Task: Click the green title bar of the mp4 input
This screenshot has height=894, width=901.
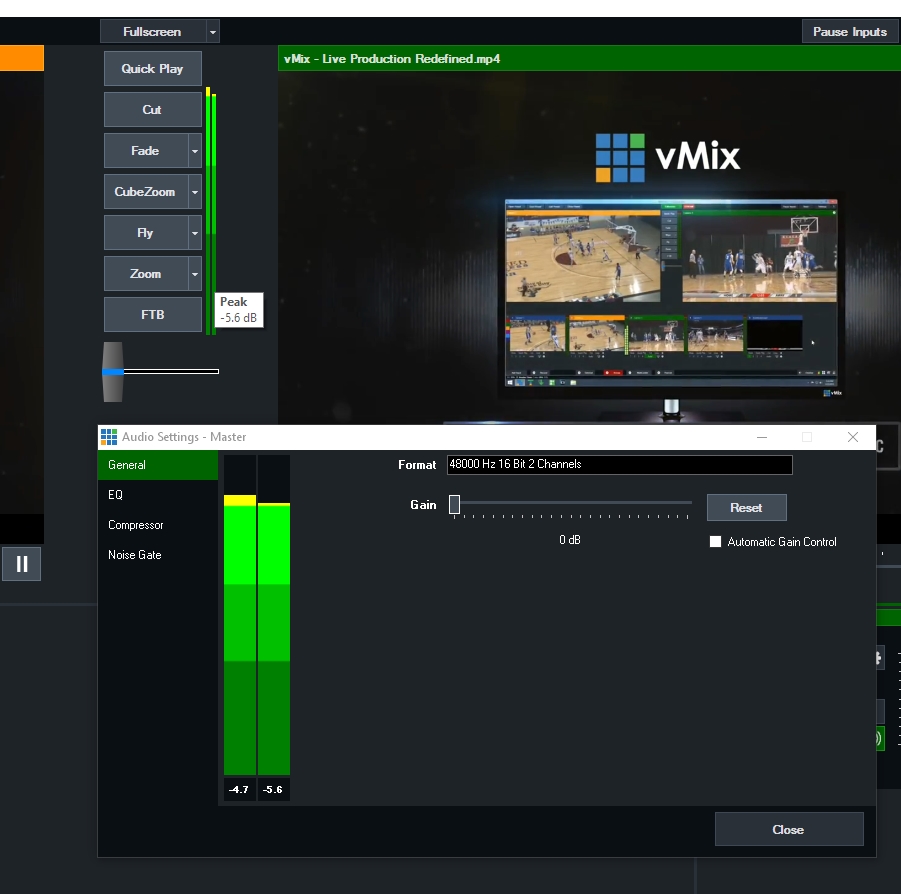Action: [x=590, y=59]
